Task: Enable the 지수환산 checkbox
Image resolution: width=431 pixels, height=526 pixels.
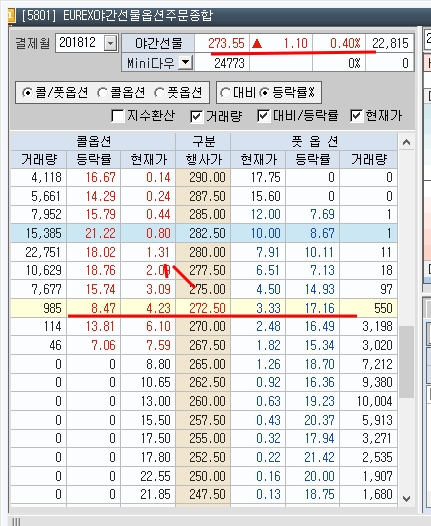Action: tap(118, 116)
